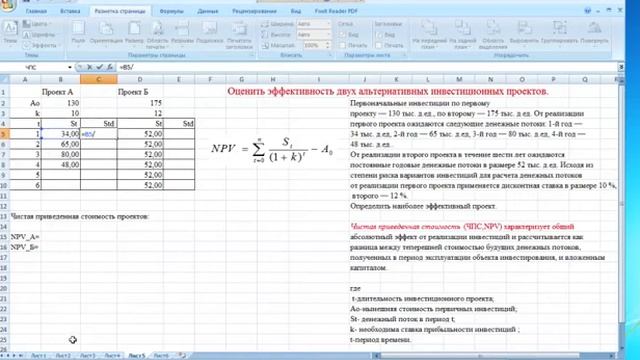Viewport: 640px width, 360px height.
Task: Click the horizontal scrollbar thumb
Action: point(480,356)
